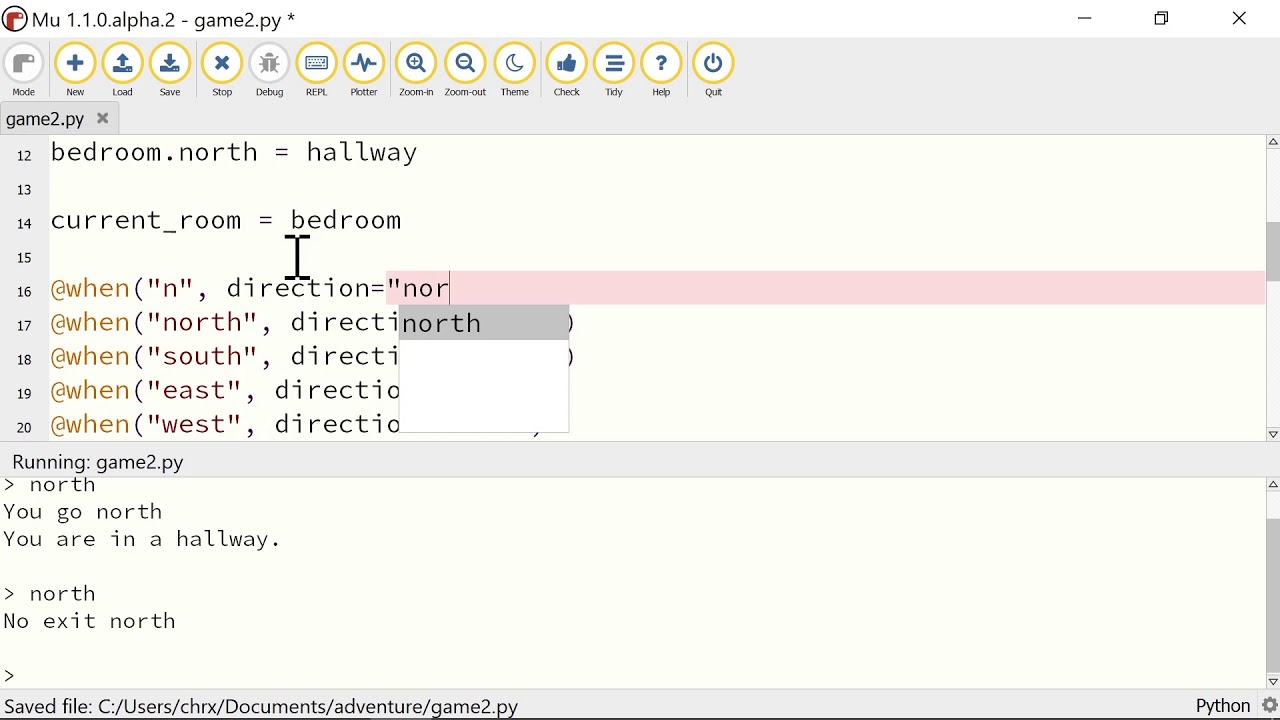Zoom-in the editor text
Image resolution: width=1280 pixels, height=720 pixels.
(x=417, y=70)
